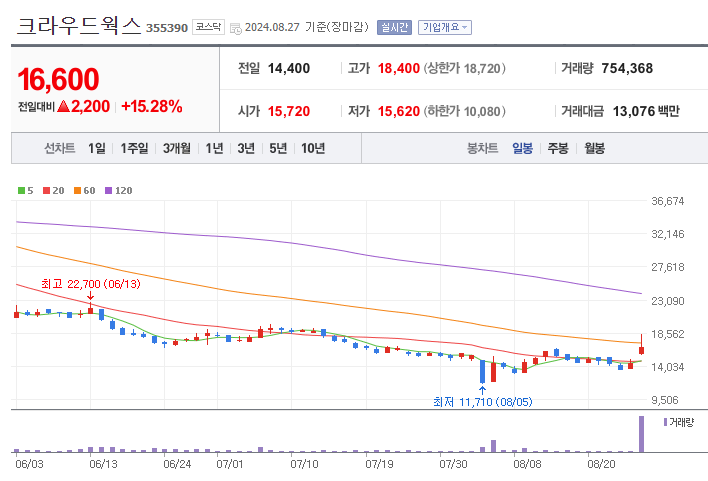Click the 06/03 date axis label
The width and height of the screenshot is (708, 481).
tap(29, 464)
